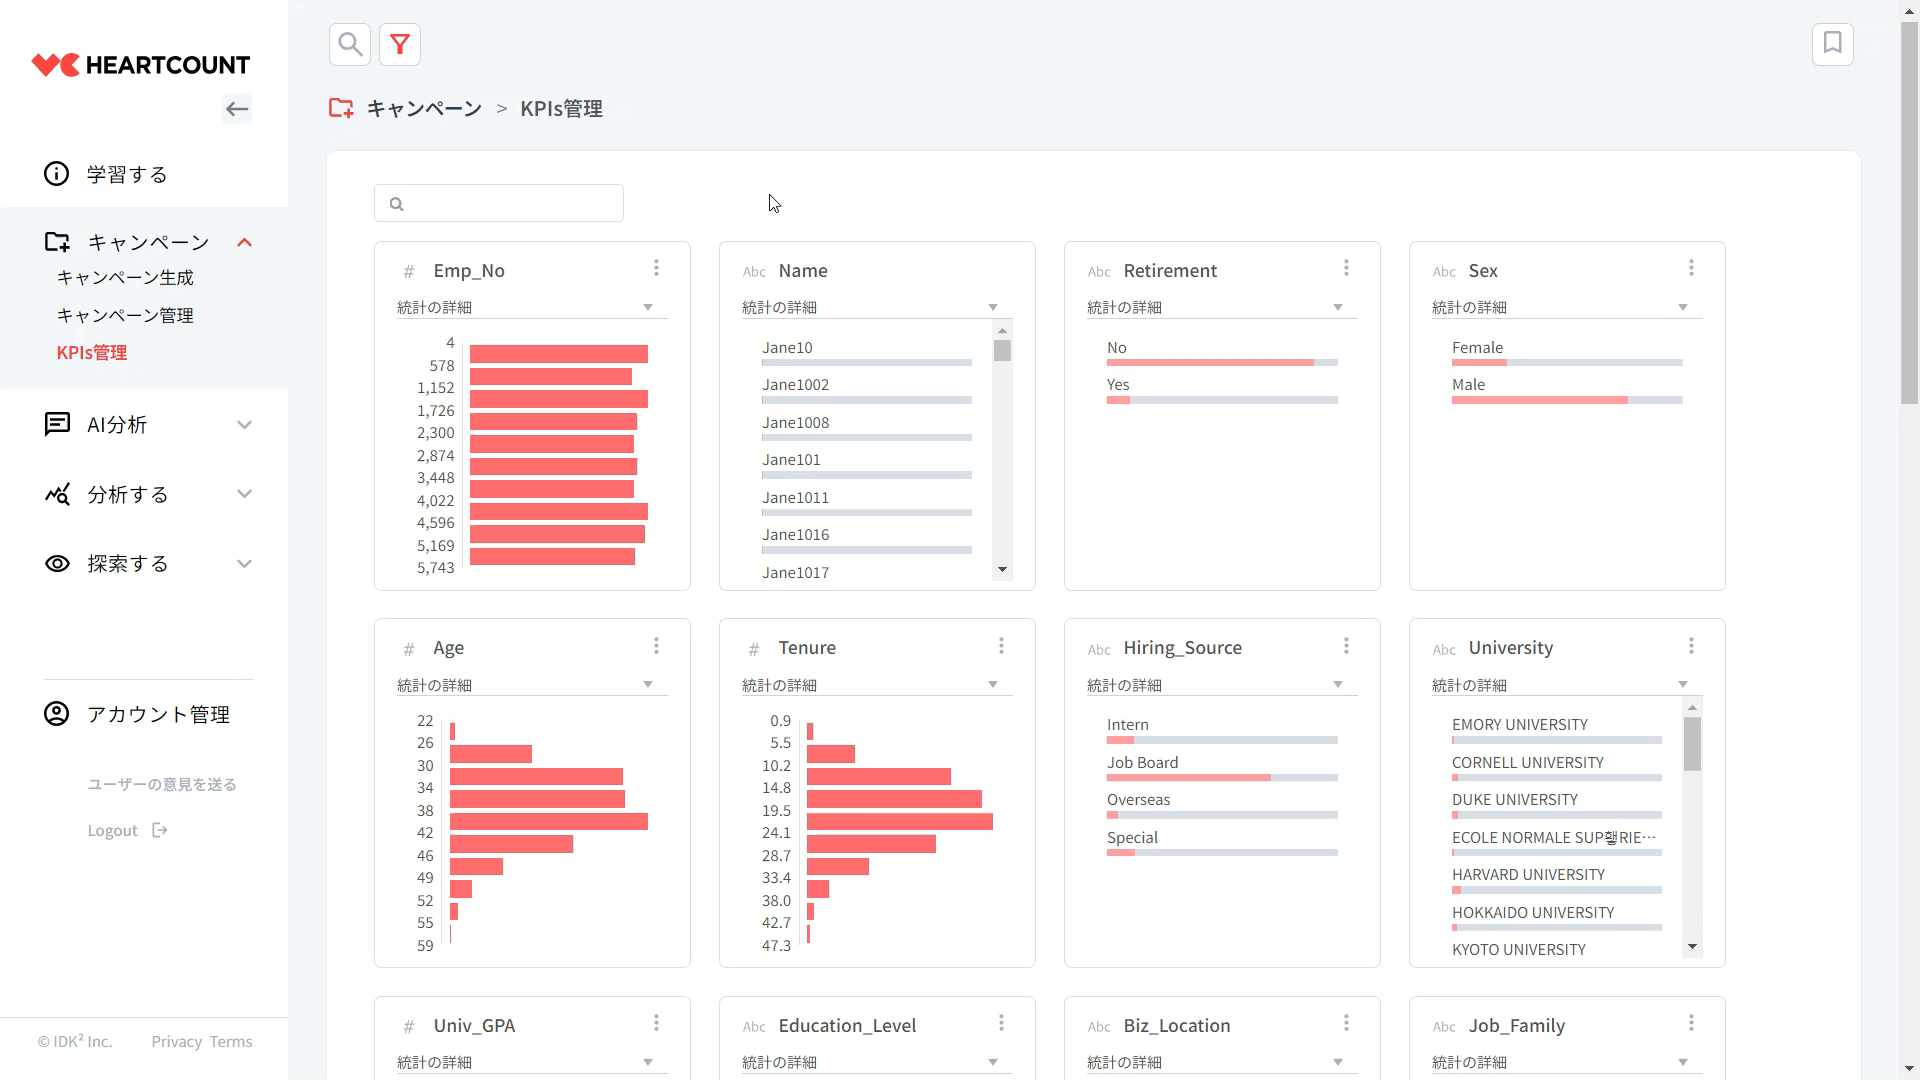
Task: Open the three-dot menu on Emp_No card
Action: (x=656, y=268)
